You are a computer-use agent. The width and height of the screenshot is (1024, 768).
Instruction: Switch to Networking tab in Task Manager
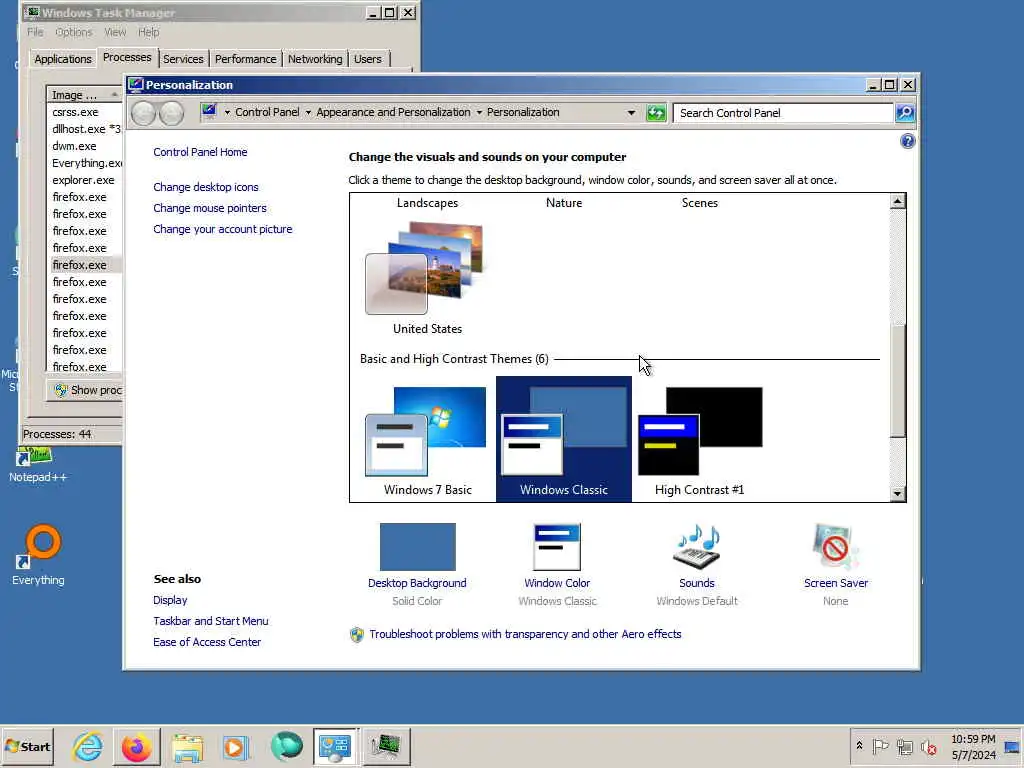315,59
